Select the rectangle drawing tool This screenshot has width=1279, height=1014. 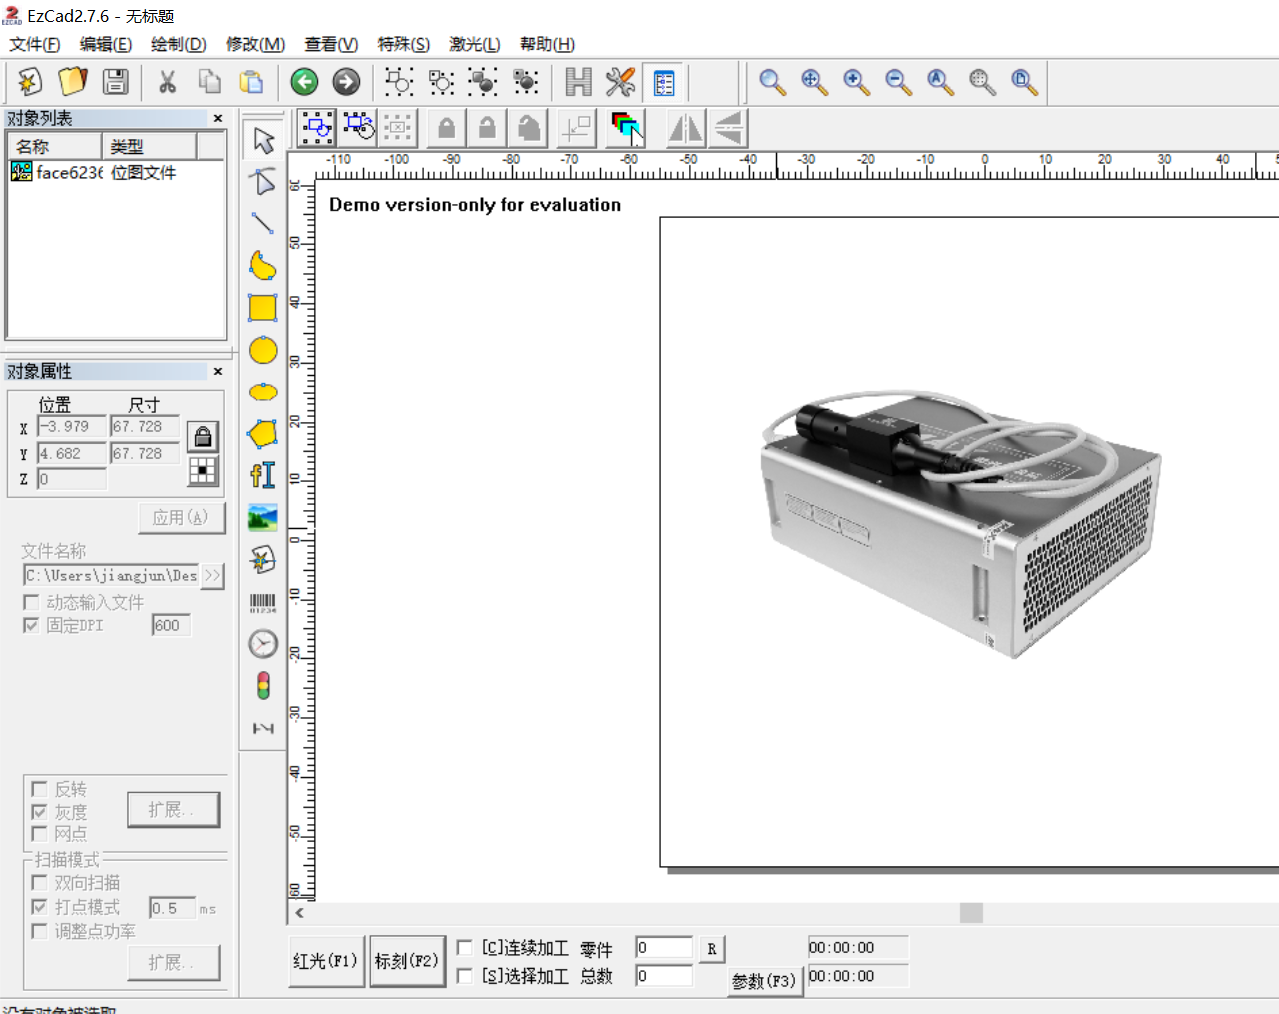(263, 308)
